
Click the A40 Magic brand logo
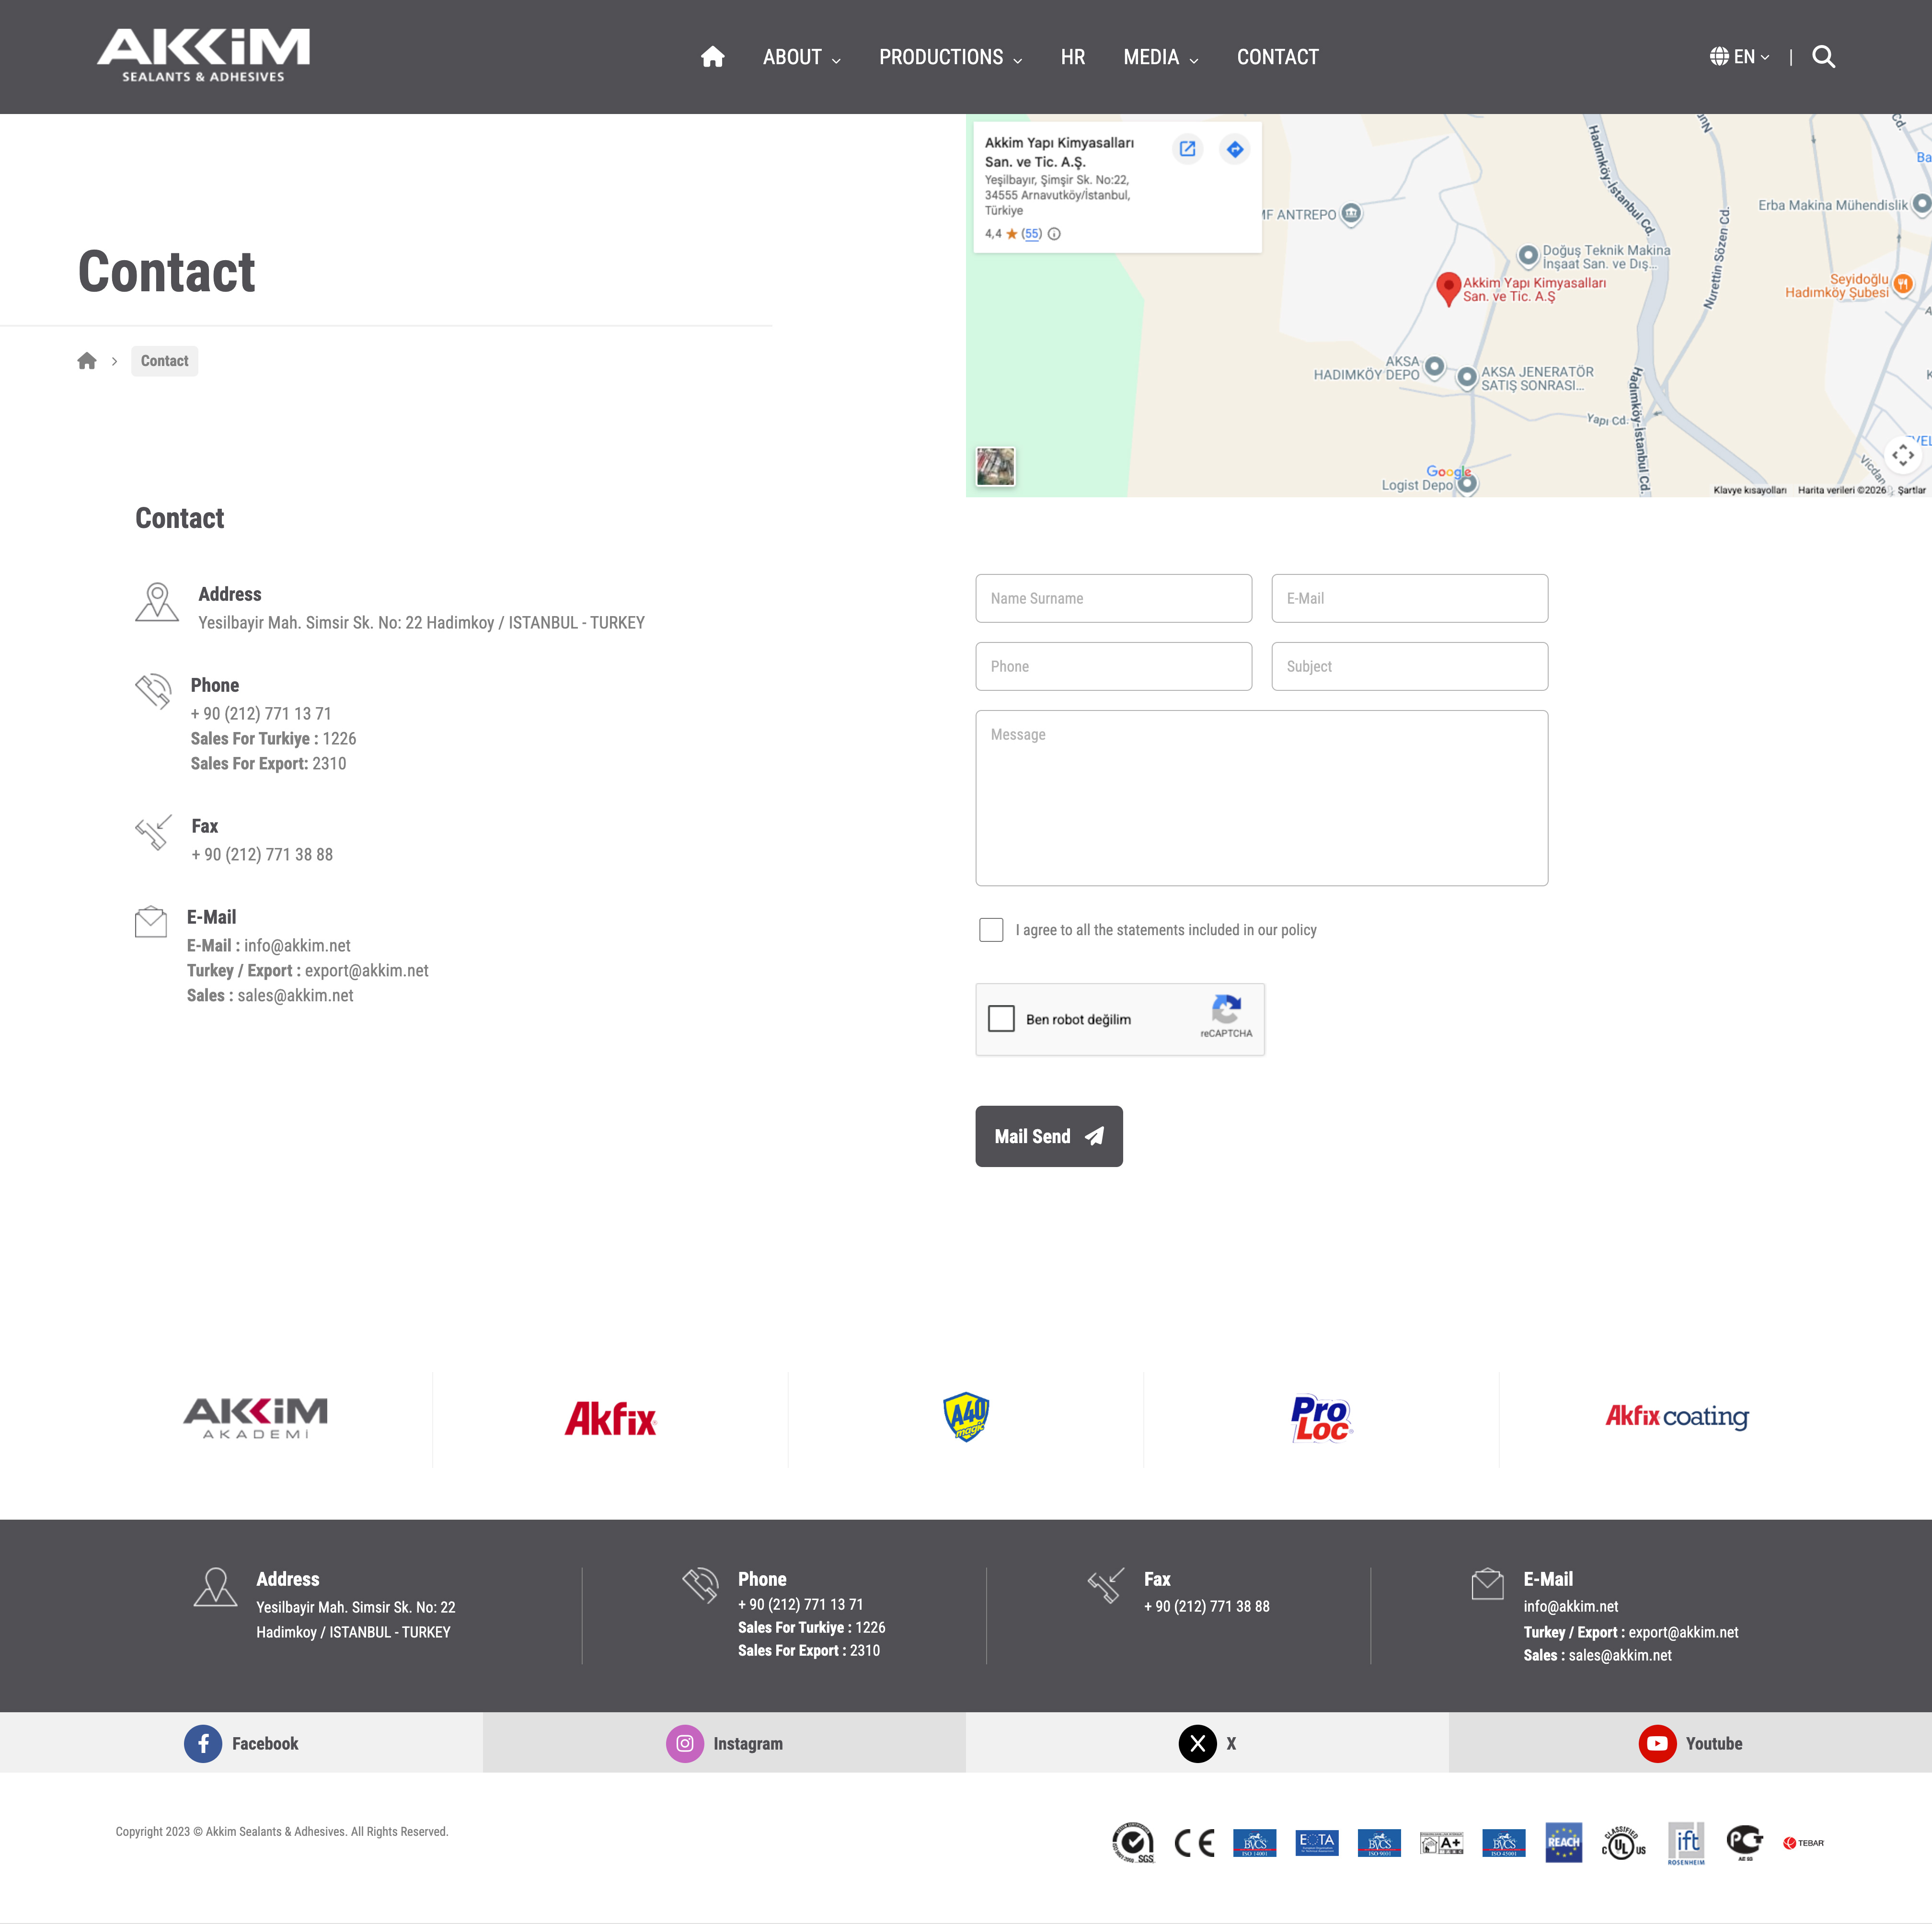click(966, 1417)
